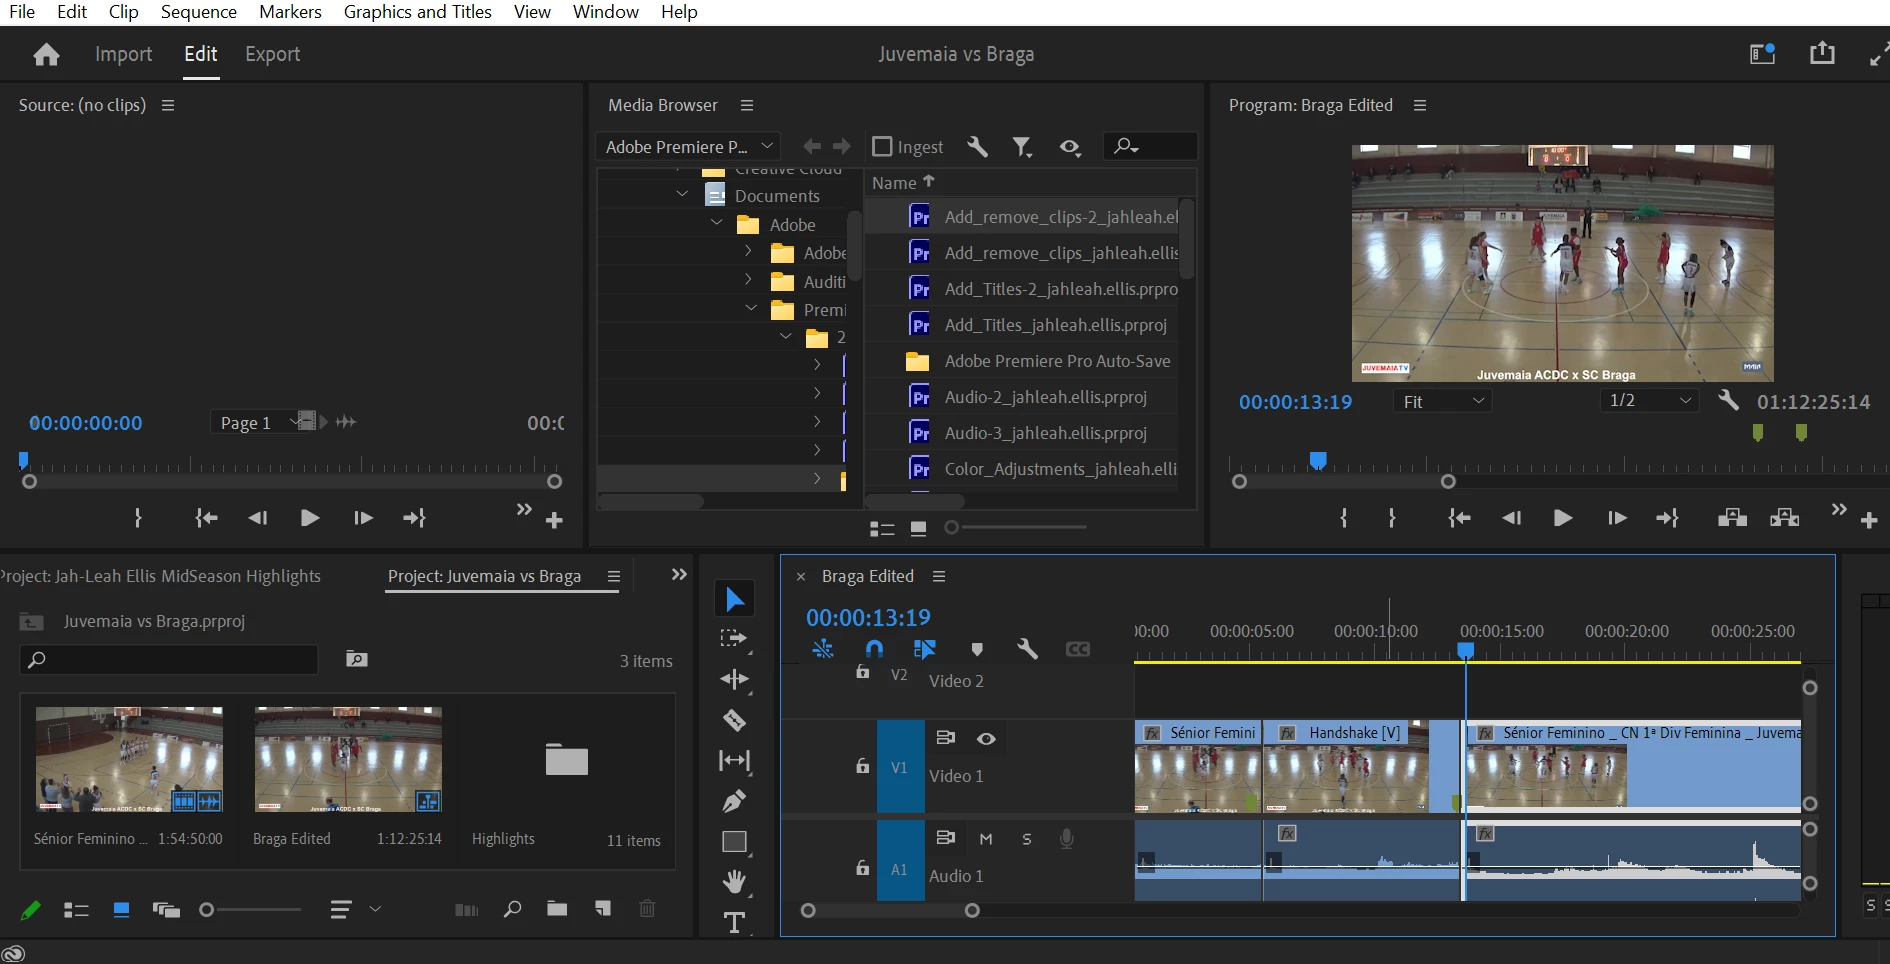Open Media Browser file type filter
This screenshot has width=1890, height=964.
pyautogui.click(x=1021, y=147)
